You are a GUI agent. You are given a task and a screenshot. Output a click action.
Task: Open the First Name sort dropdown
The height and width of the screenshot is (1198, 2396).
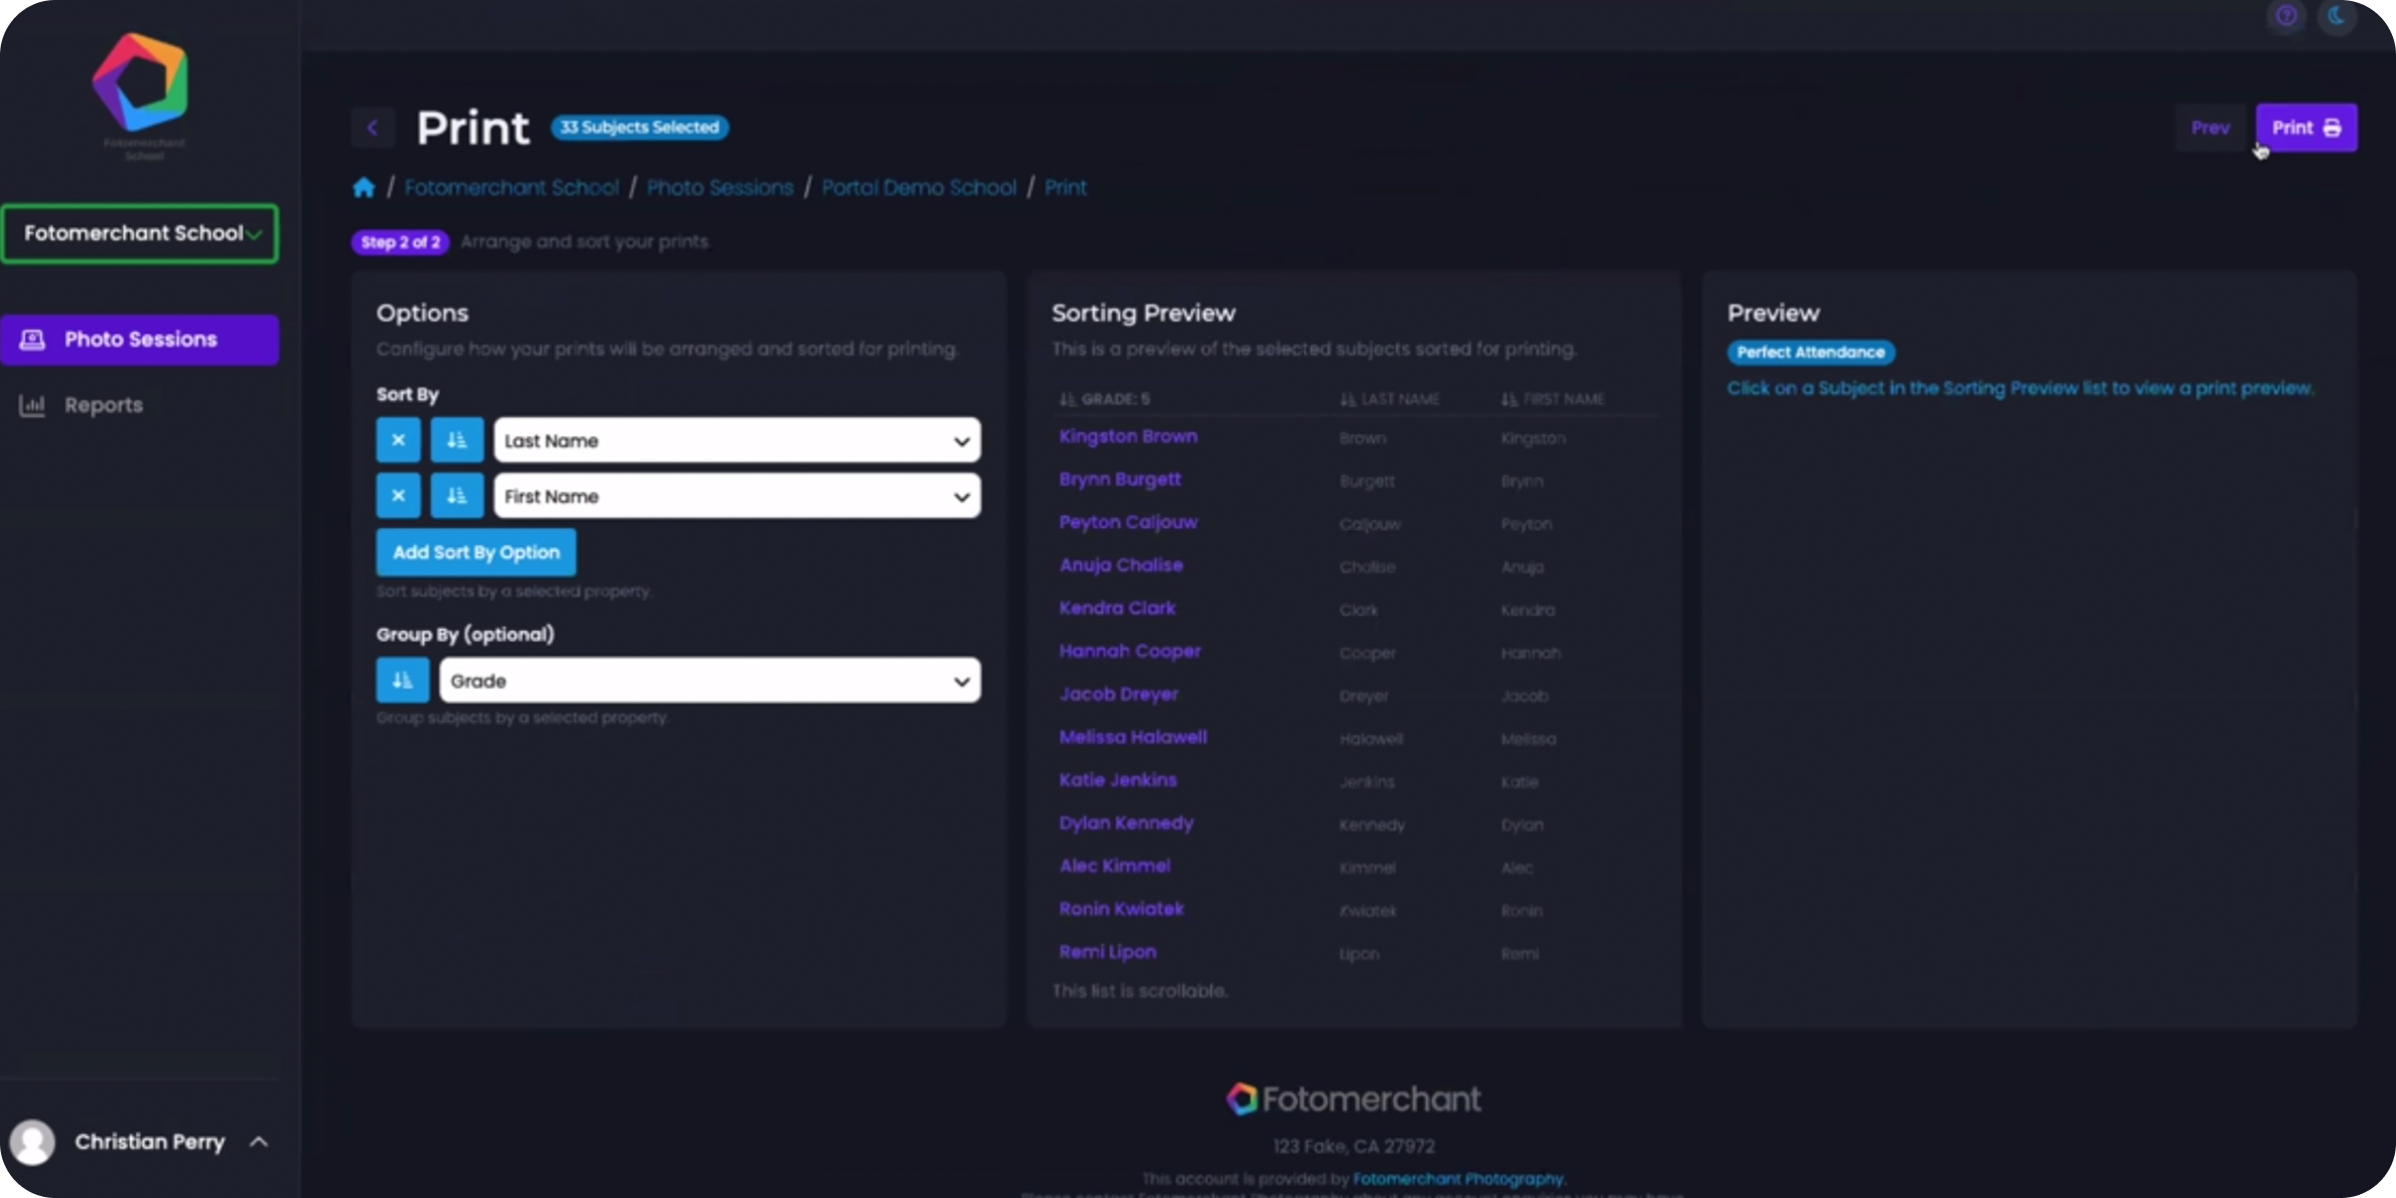coord(737,496)
